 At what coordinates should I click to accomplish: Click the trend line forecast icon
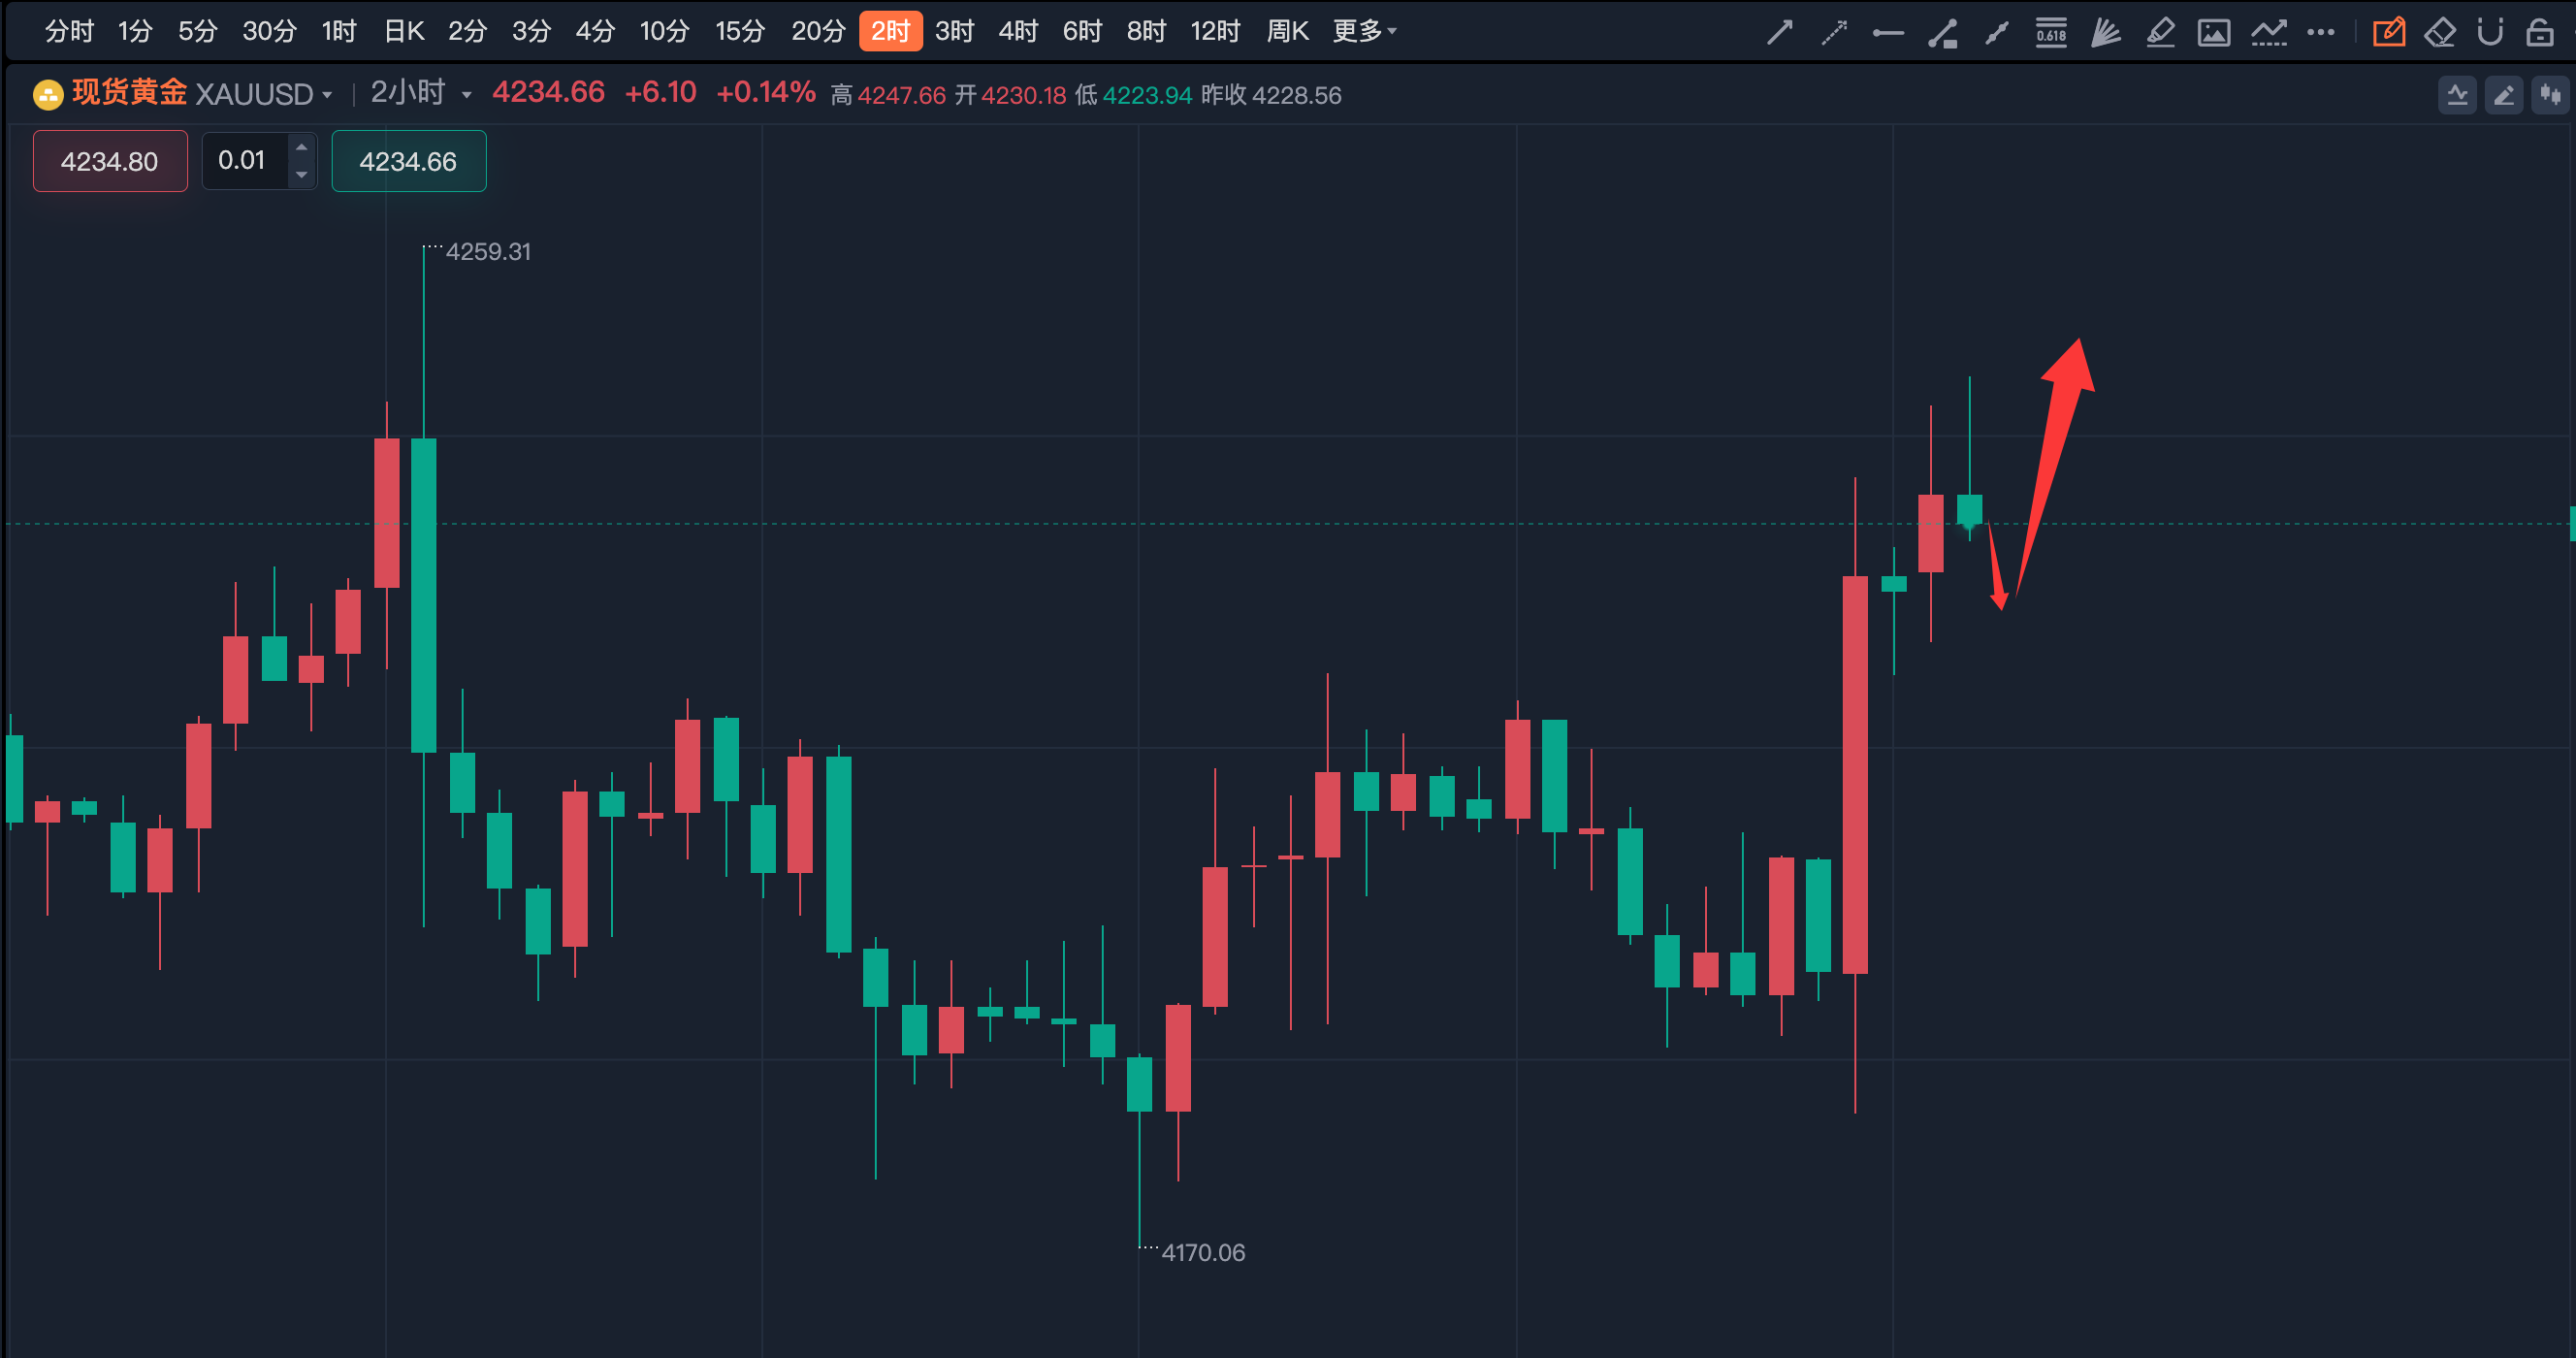click(x=2268, y=32)
